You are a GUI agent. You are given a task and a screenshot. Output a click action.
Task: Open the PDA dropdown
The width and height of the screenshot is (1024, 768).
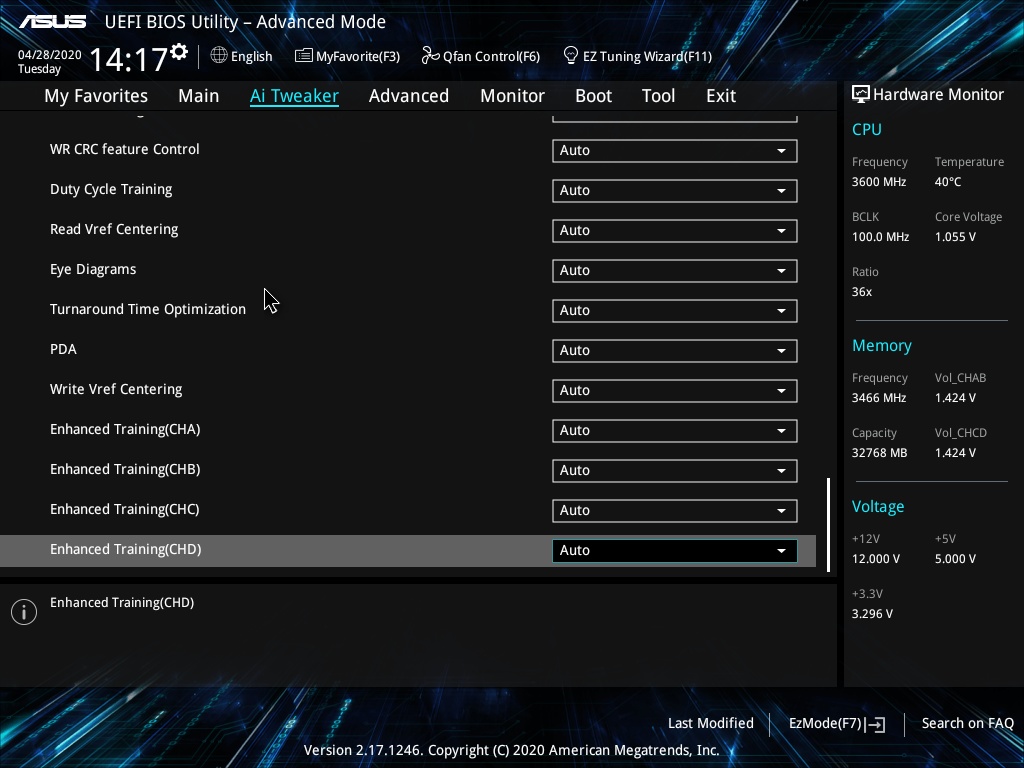click(x=675, y=351)
